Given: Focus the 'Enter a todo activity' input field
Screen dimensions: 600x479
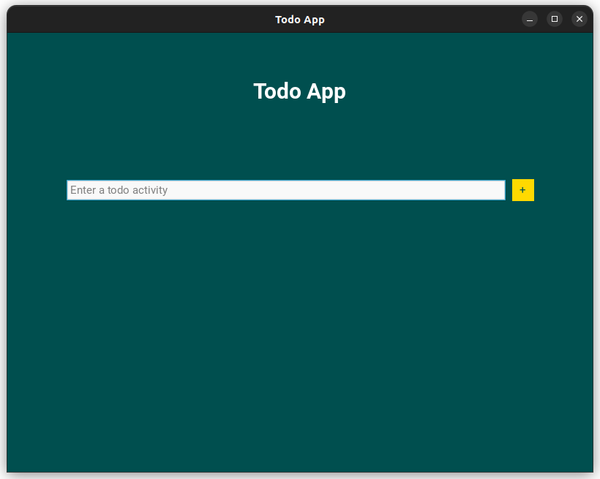Looking at the screenshot, I should tap(286, 190).
